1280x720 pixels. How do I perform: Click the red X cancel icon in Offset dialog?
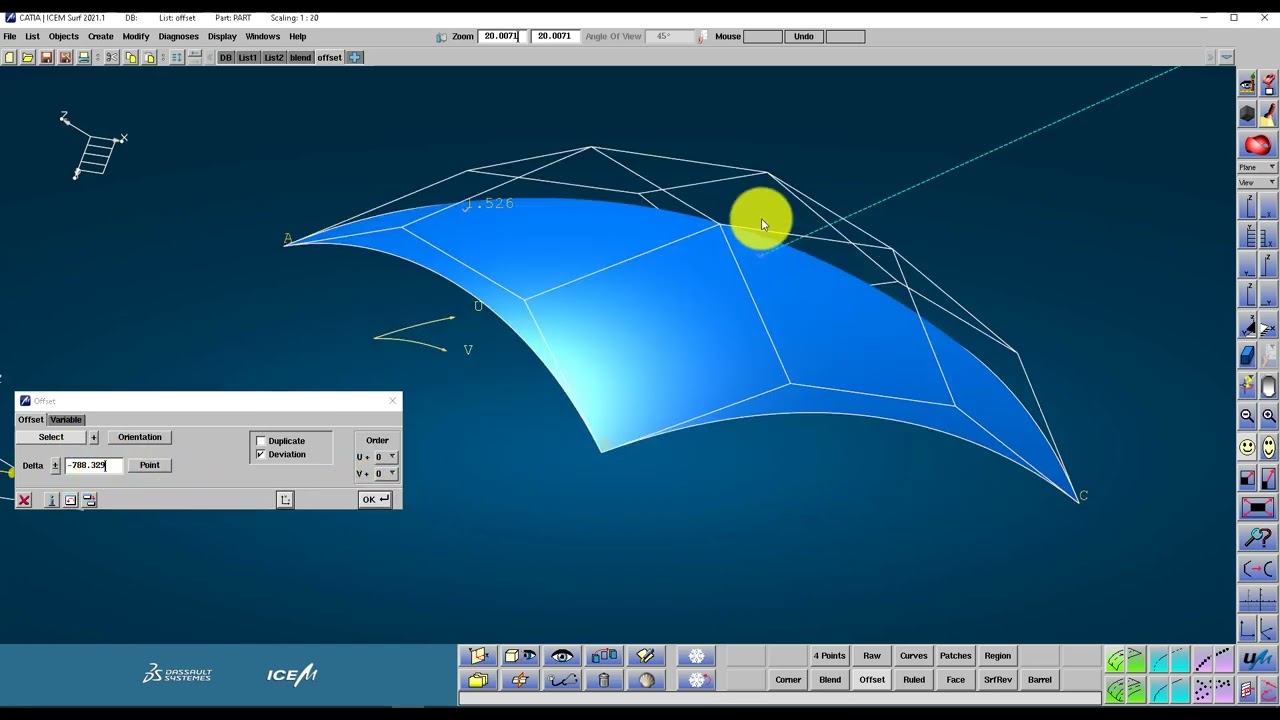[x=24, y=500]
